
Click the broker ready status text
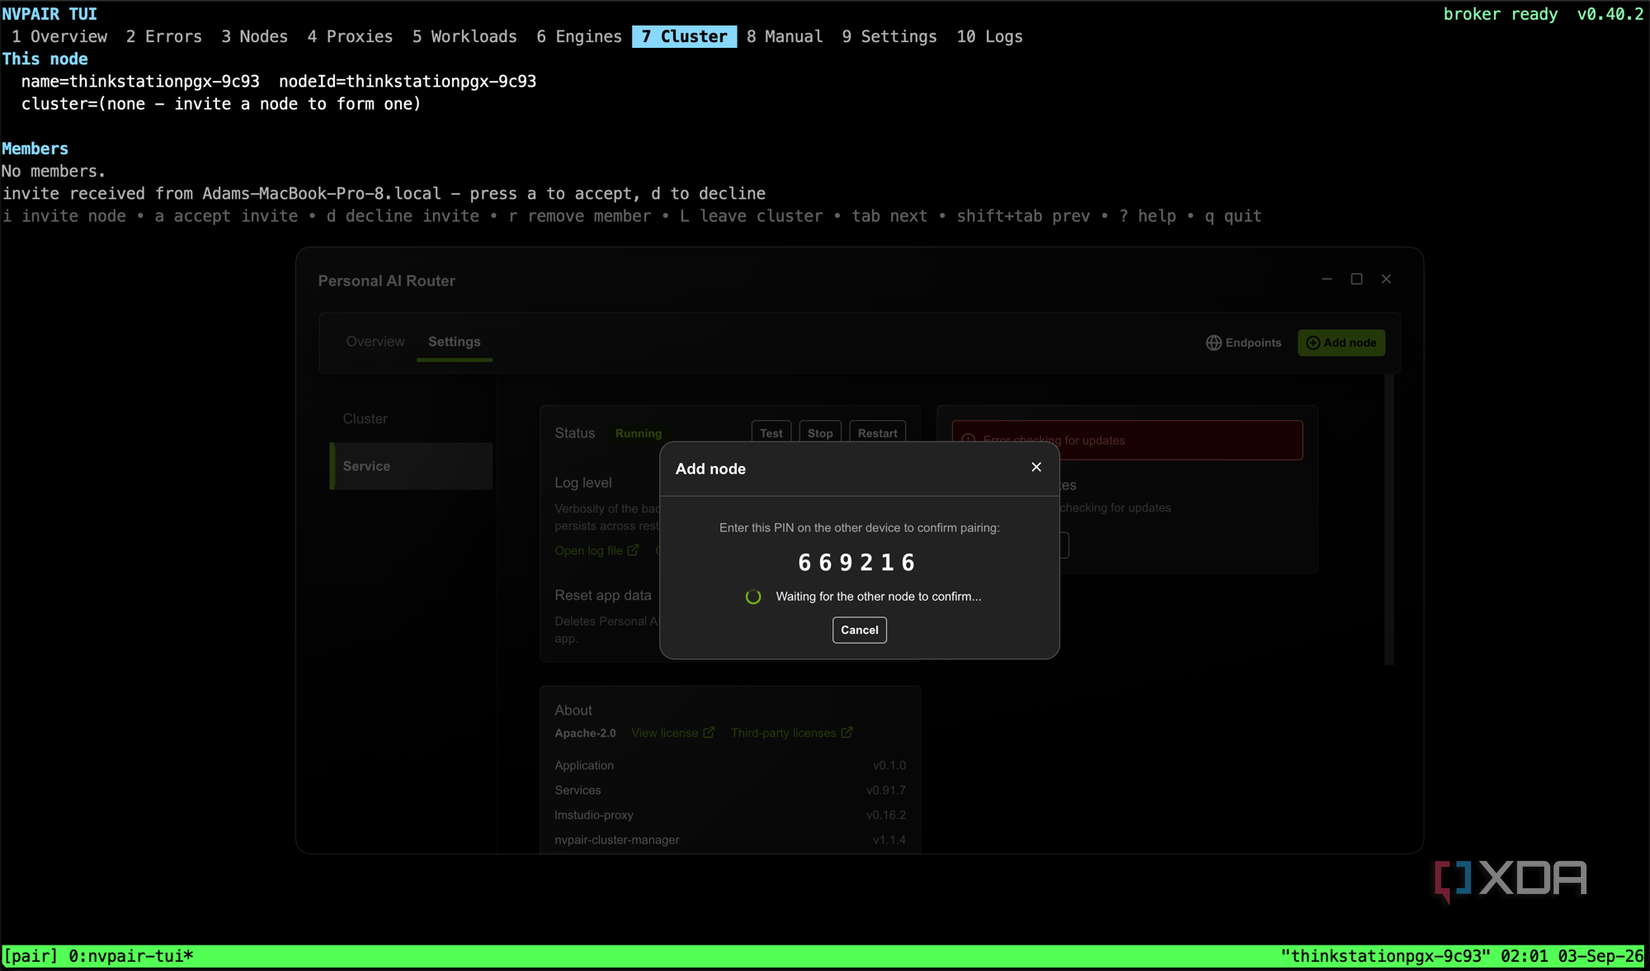coord(1500,14)
